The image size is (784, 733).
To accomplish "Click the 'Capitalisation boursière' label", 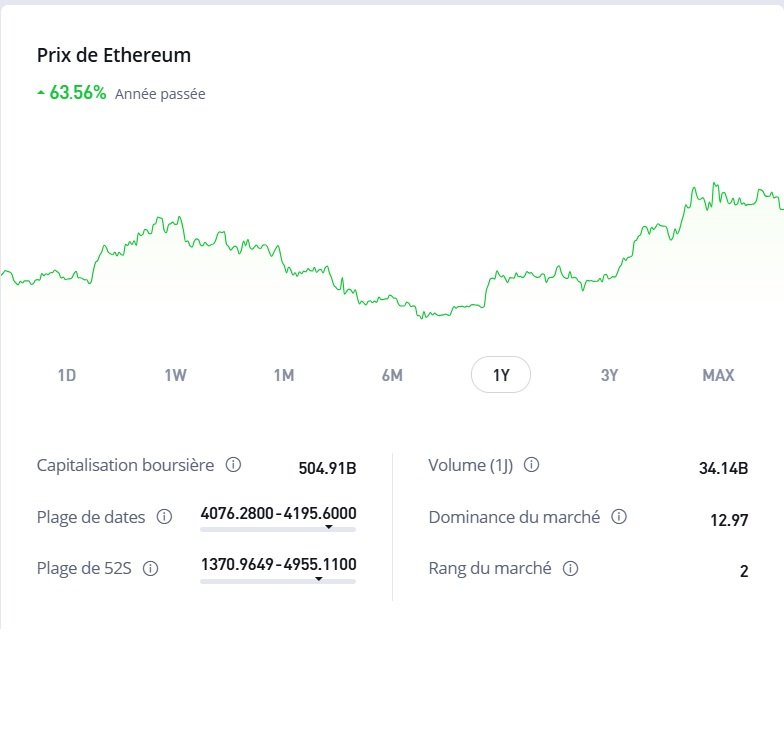I will point(126,465).
